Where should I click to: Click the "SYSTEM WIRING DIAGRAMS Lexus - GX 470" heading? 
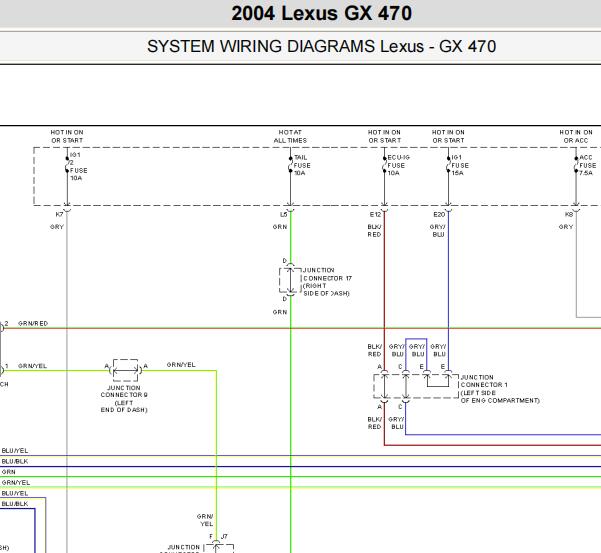coord(322,46)
